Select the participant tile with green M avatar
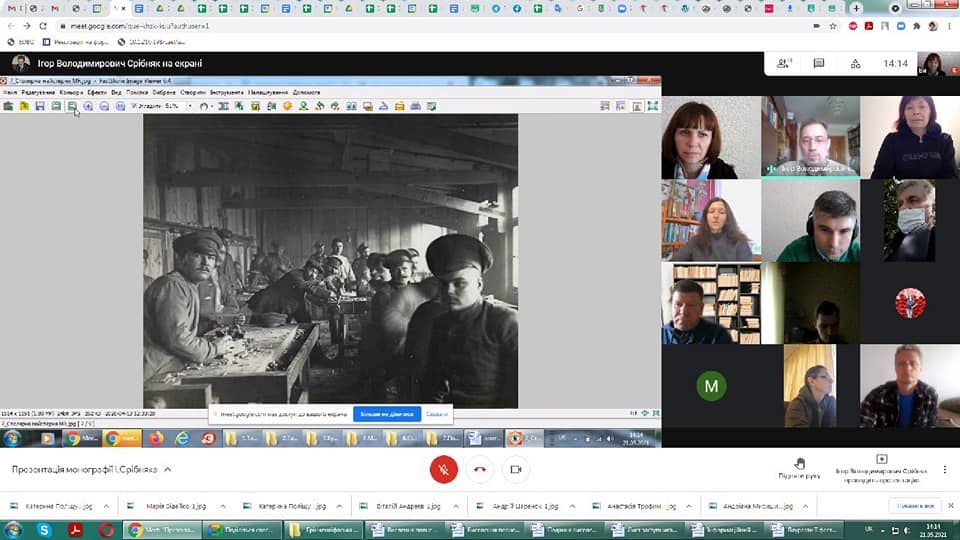 pos(711,386)
